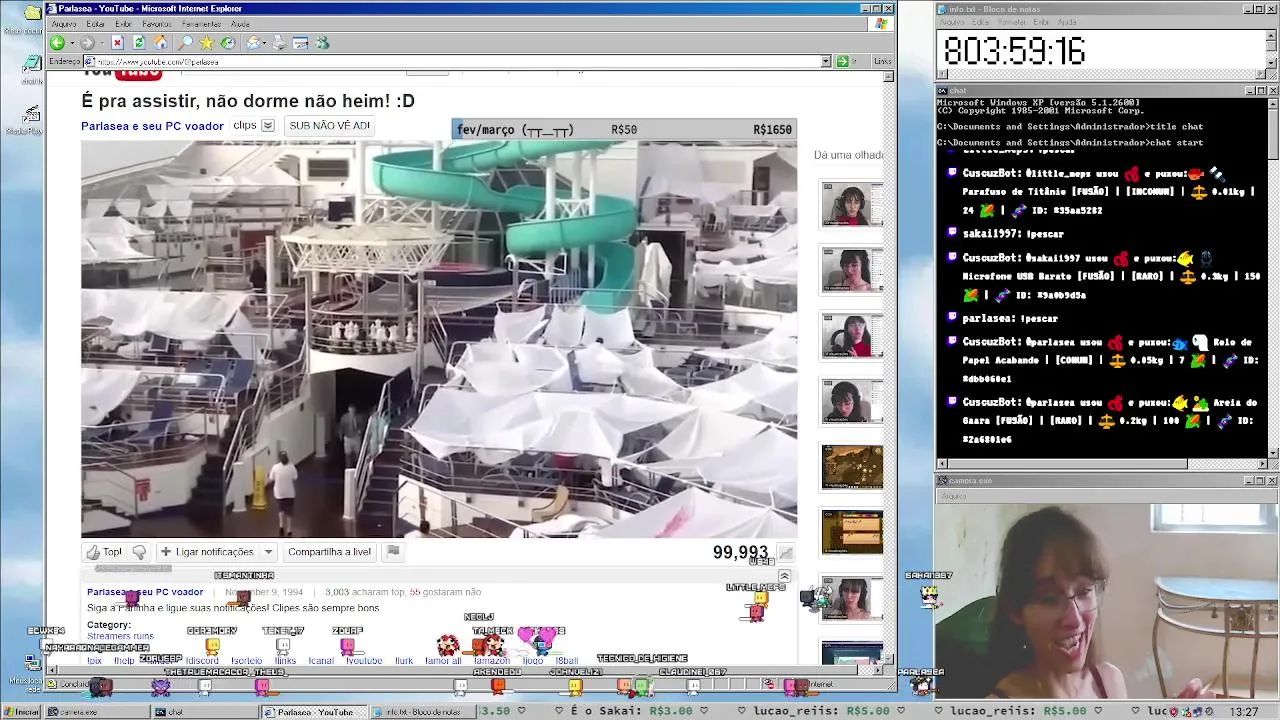1280x720 pixels.
Task: Click the thumbs-up Top! button
Action: (104, 552)
